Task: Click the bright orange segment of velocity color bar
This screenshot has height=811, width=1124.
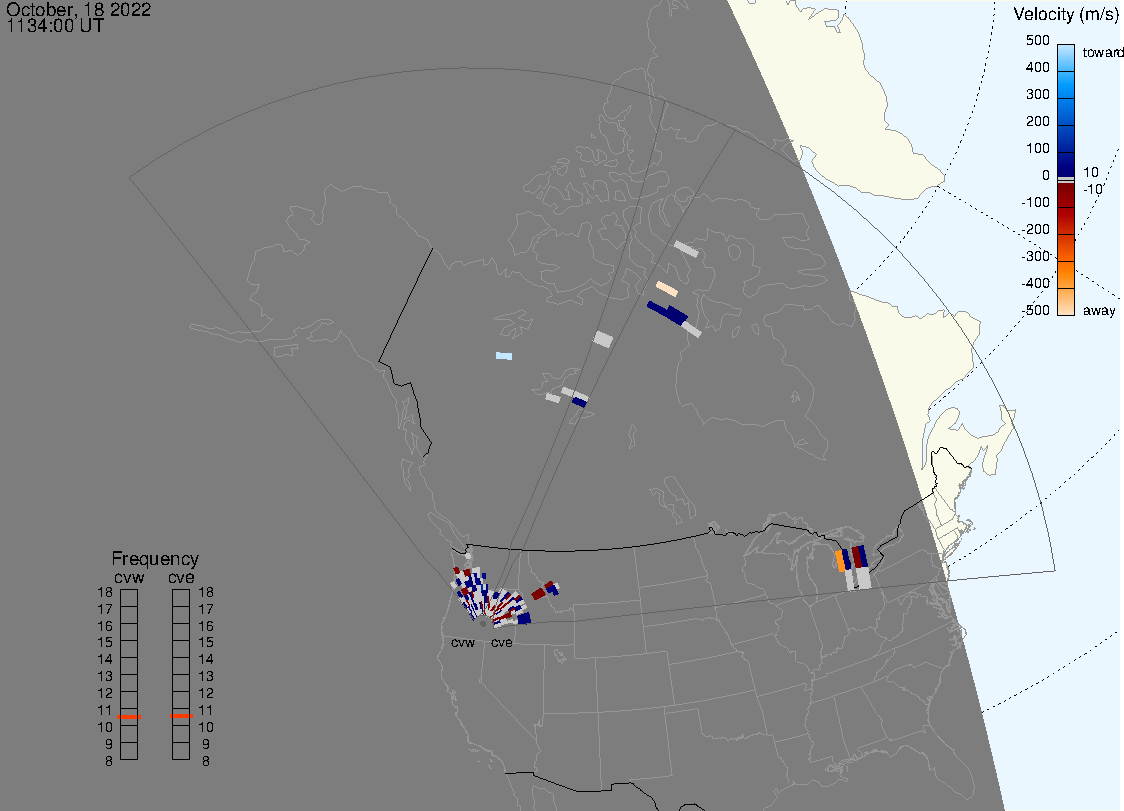Action: click(1066, 273)
